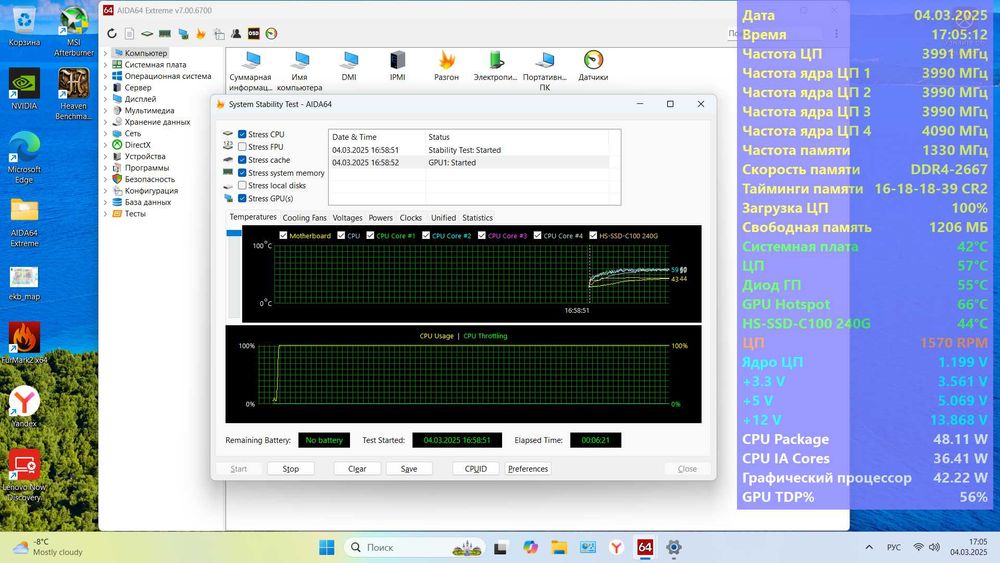Open the OSD panel toolbar icon
The height and width of the screenshot is (563, 1000).
tap(254, 34)
